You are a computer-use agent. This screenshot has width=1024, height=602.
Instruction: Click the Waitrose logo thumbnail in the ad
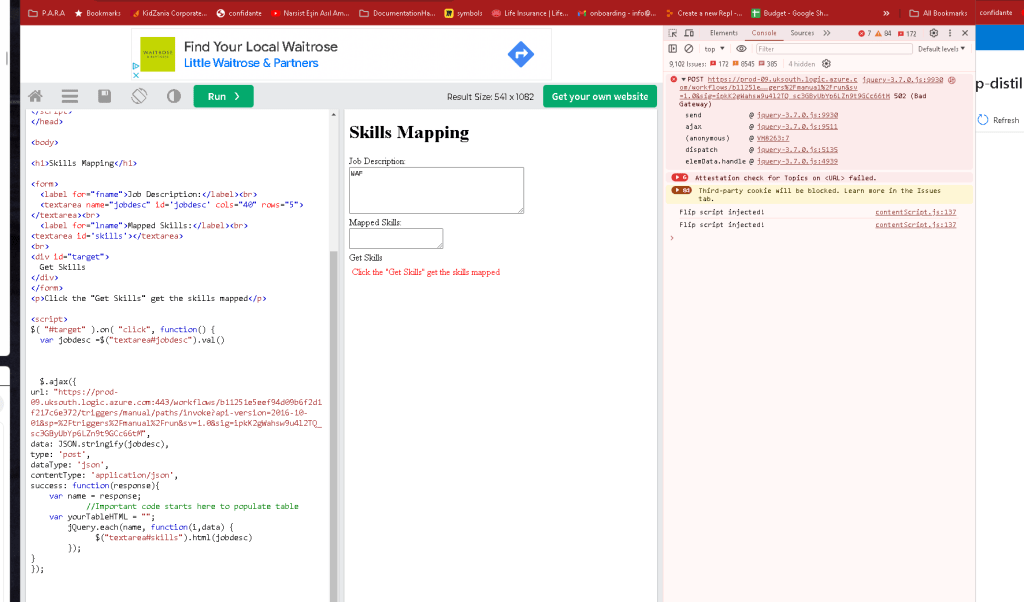[x=157, y=54]
